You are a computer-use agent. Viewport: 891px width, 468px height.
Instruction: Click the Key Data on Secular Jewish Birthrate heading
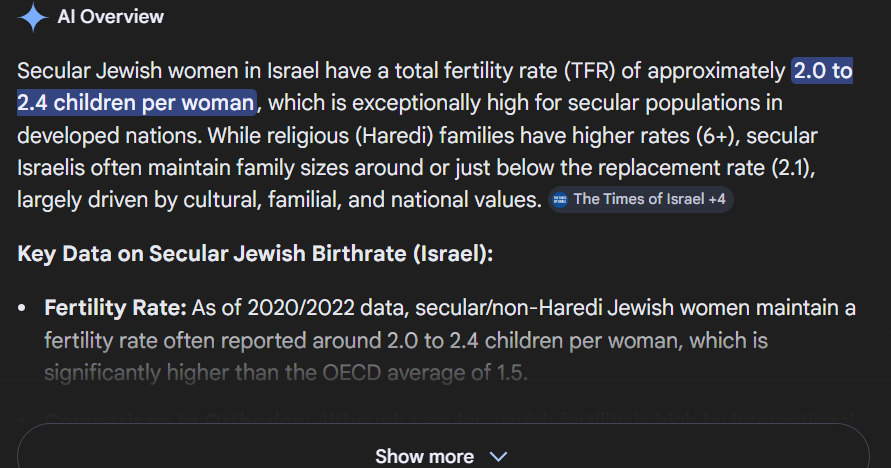pos(255,253)
